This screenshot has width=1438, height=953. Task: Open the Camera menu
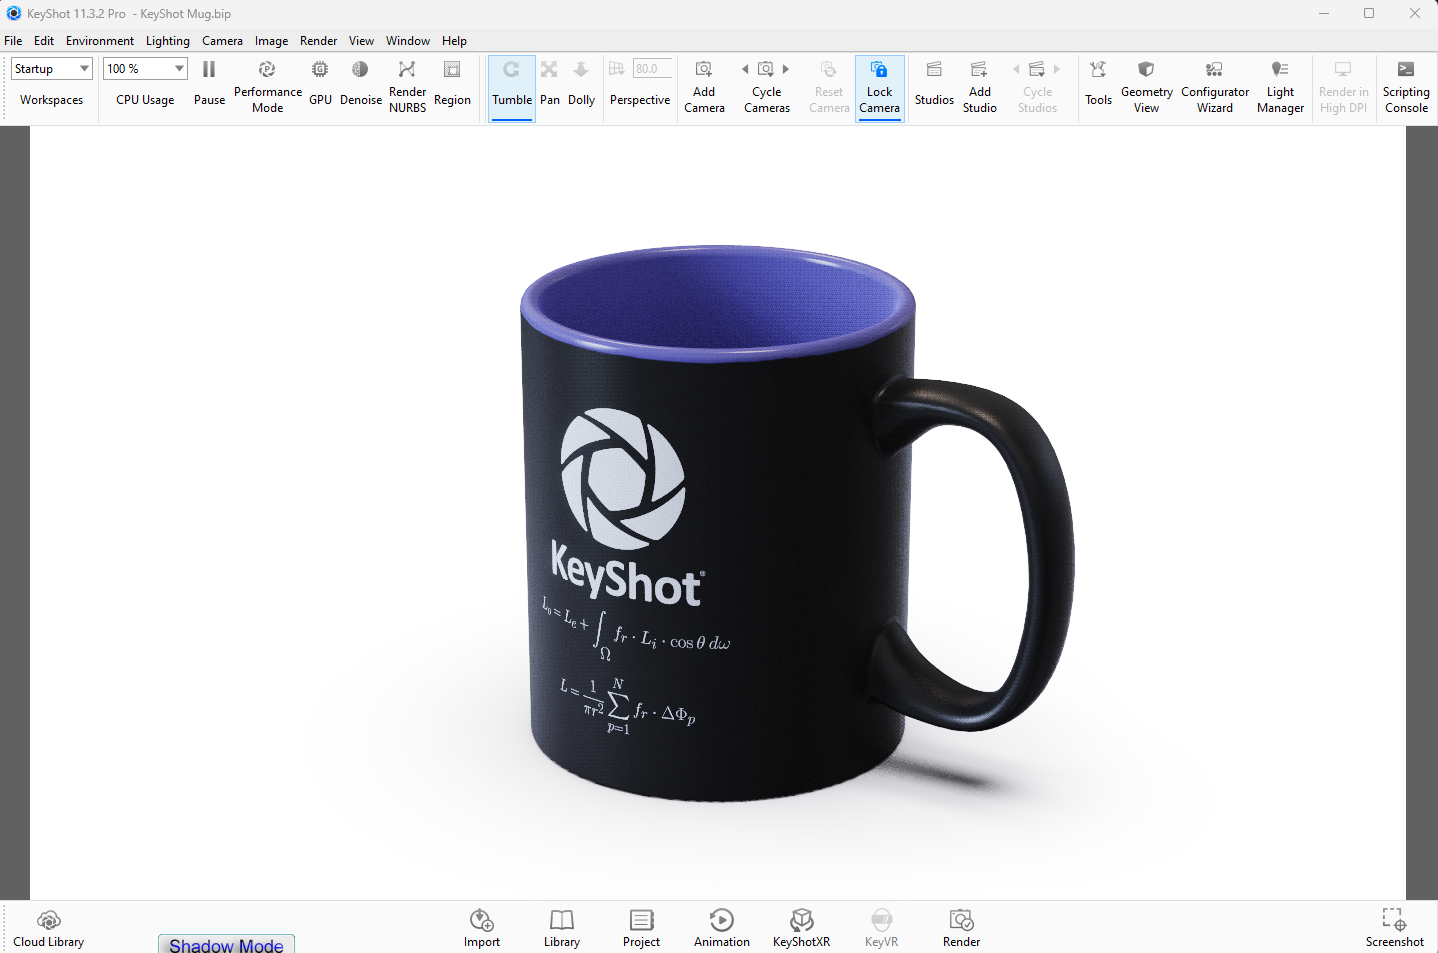pyautogui.click(x=222, y=41)
